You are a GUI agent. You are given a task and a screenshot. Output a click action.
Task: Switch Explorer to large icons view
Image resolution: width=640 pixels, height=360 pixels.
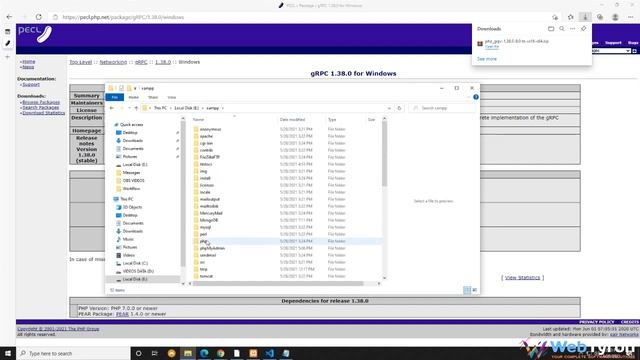[474, 290]
